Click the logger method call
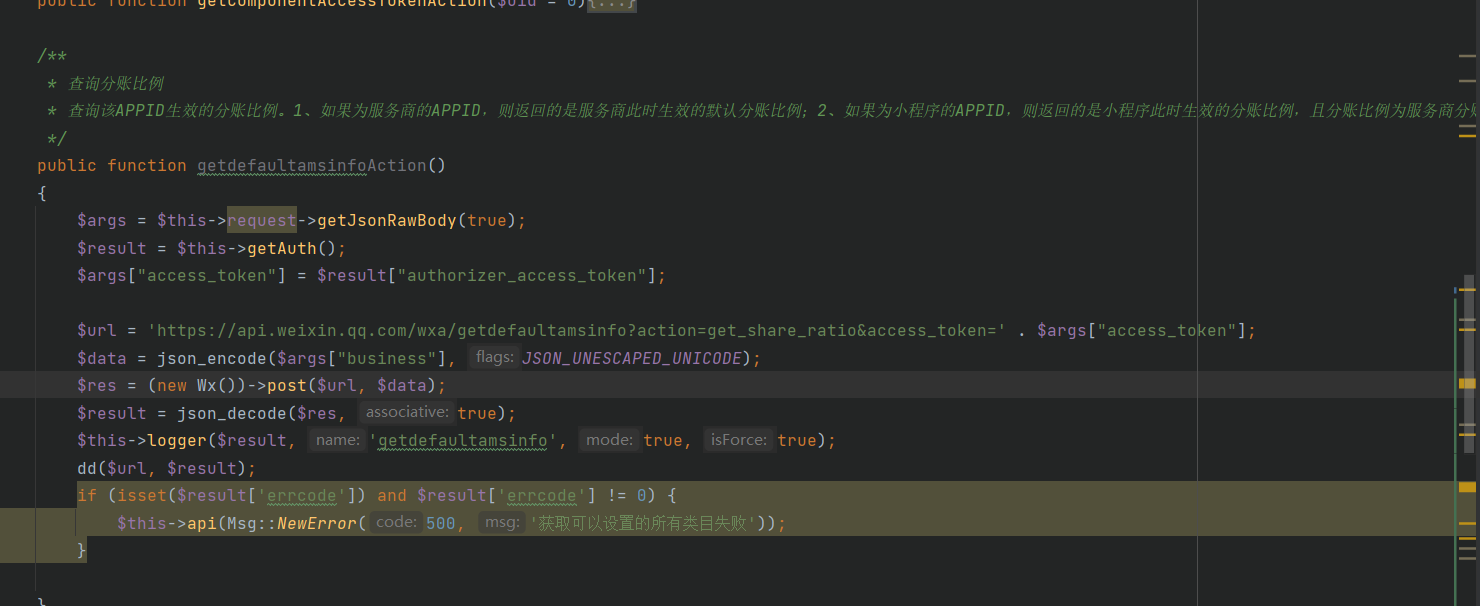Screen dimensions: 1480x606 (177, 440)
